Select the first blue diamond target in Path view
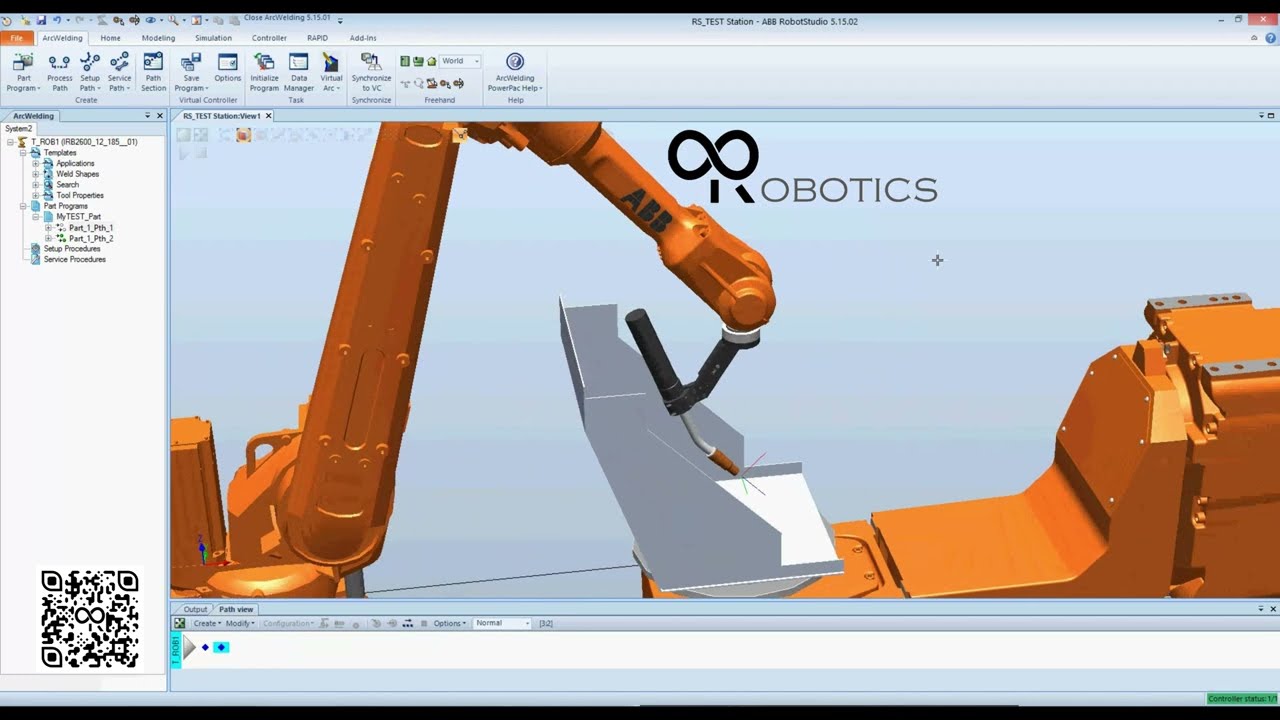The height and width of the screenshot is (720, 1280). click(x=205, y=647)
